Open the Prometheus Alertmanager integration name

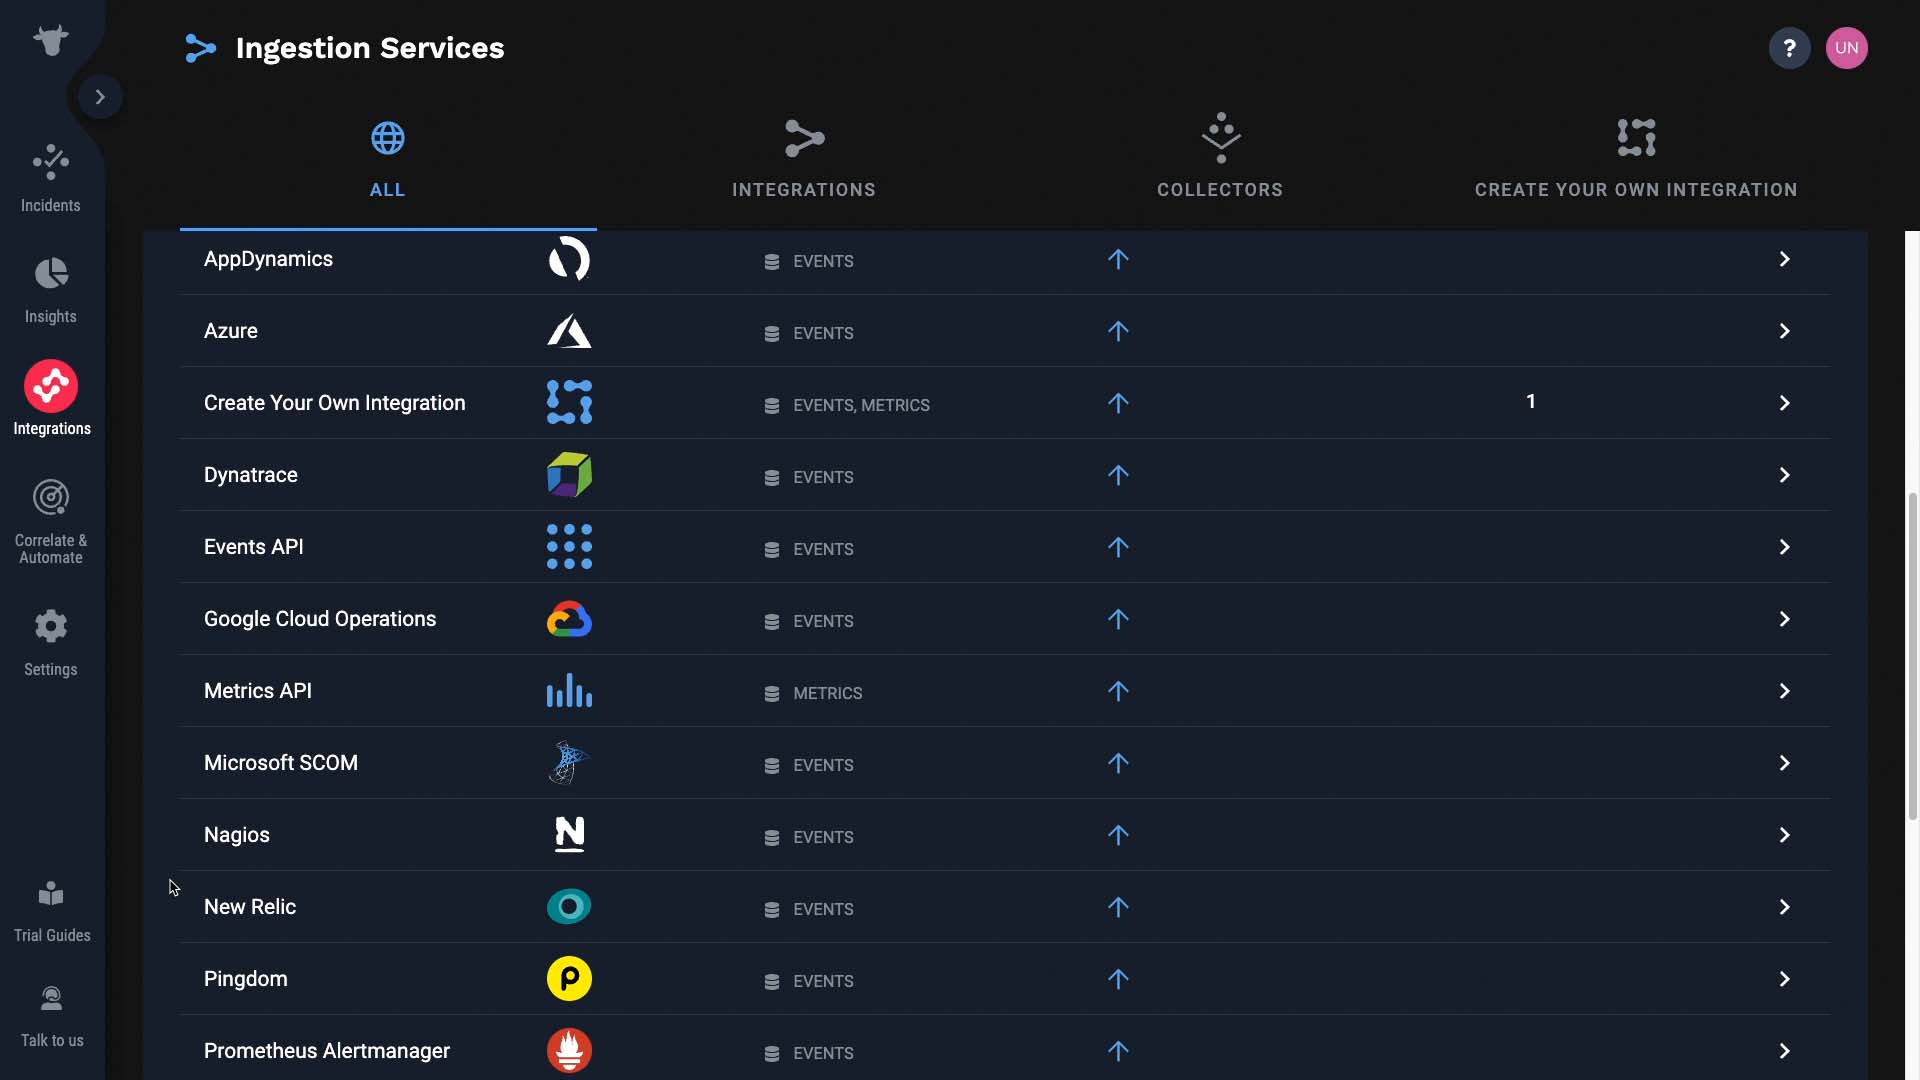point(327,1051)
